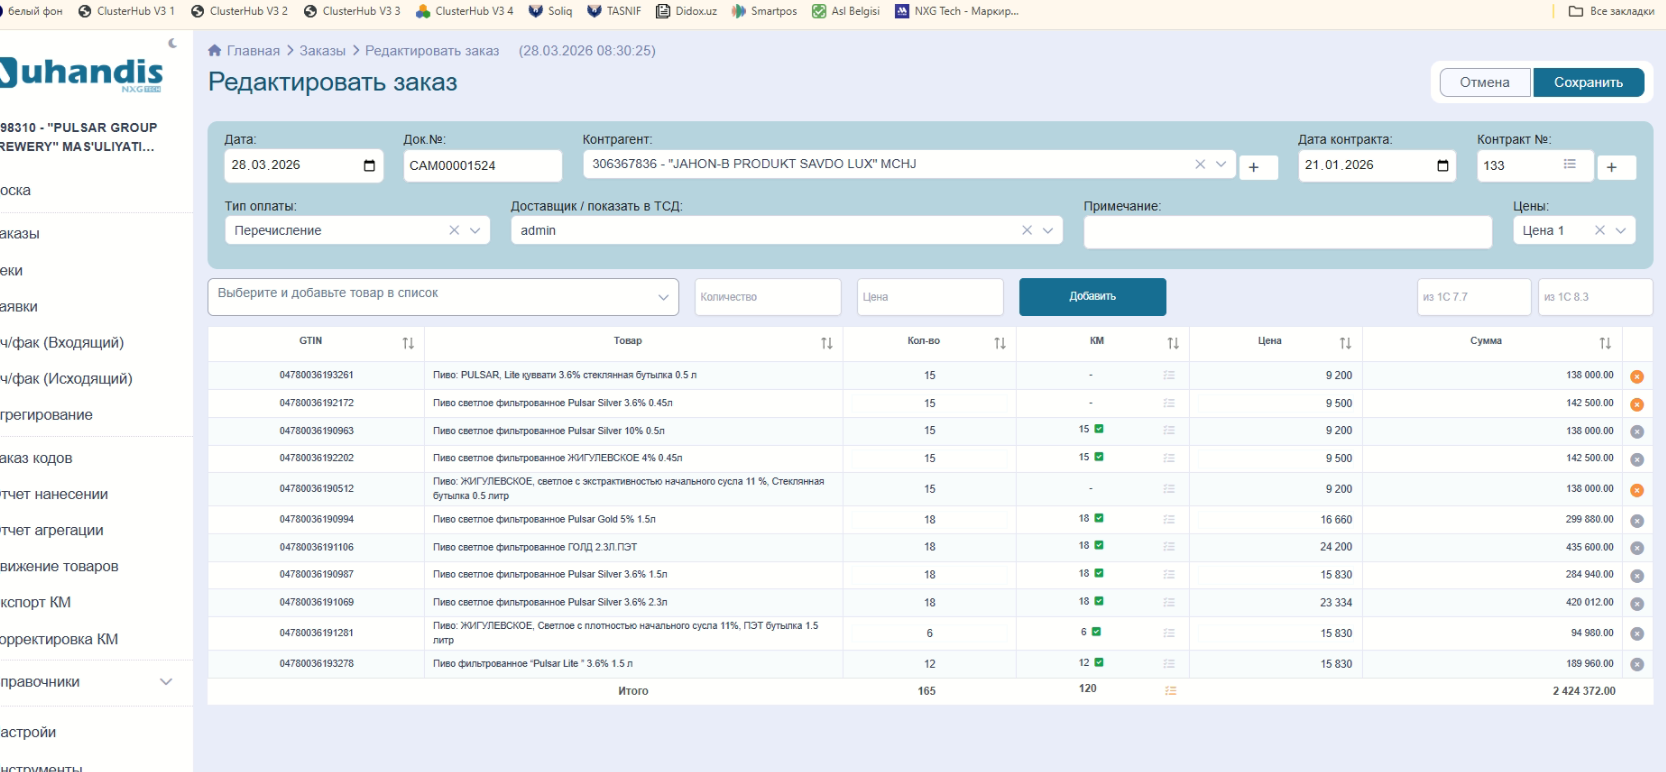Image resolution: width=1666 pixels, height=772 pixels.
Task: Click the Добавить button
Action: click(1092, 296)
